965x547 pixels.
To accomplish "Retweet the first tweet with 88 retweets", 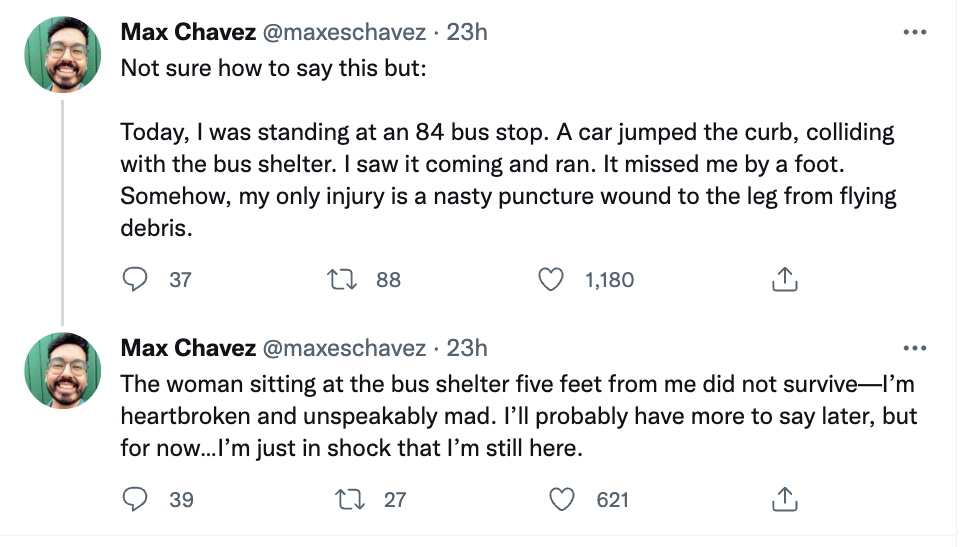I will (343, 280).
